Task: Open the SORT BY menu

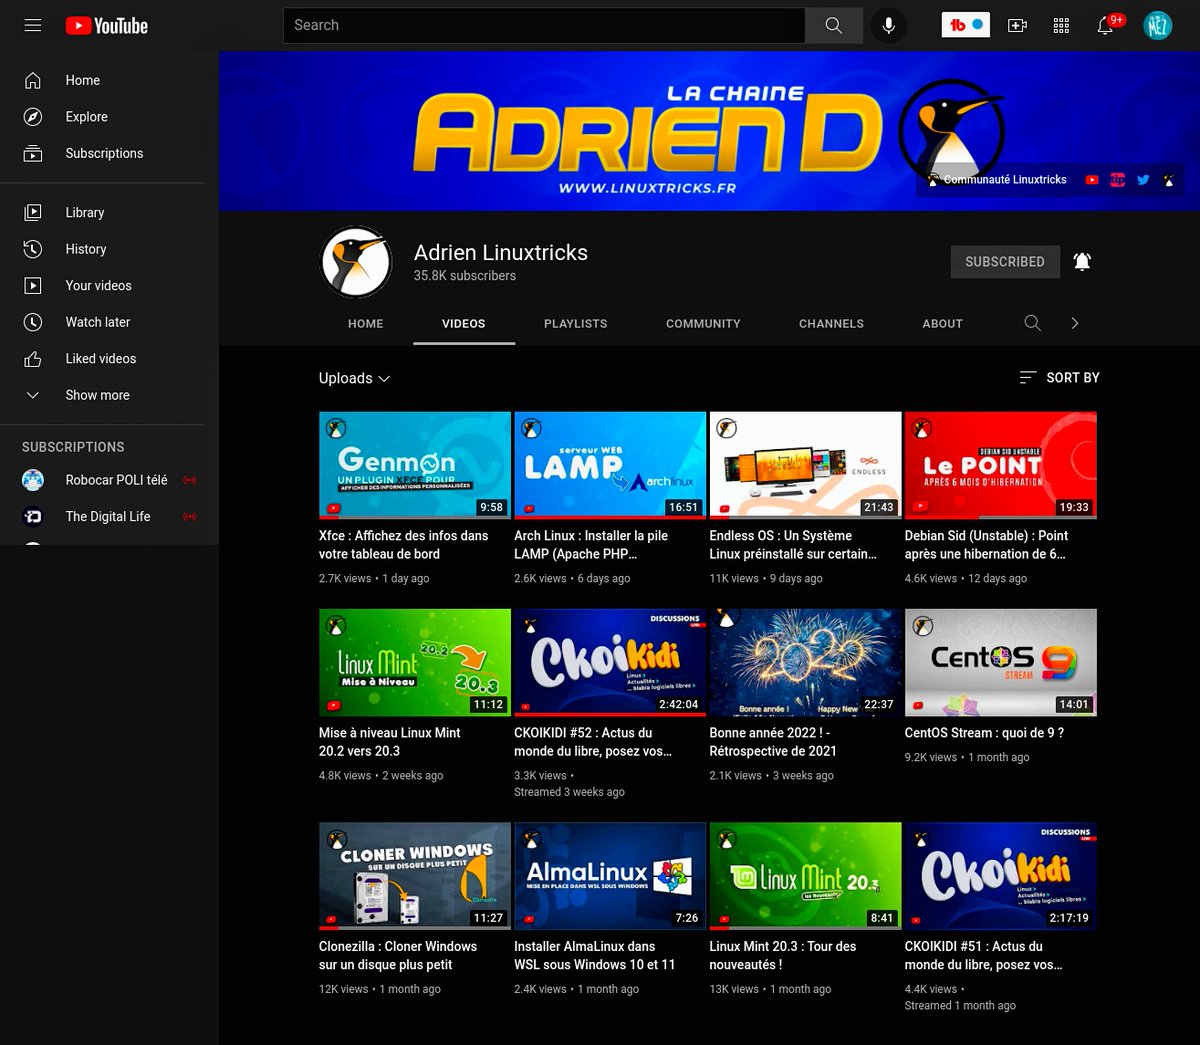Action: coord(1059,378)
